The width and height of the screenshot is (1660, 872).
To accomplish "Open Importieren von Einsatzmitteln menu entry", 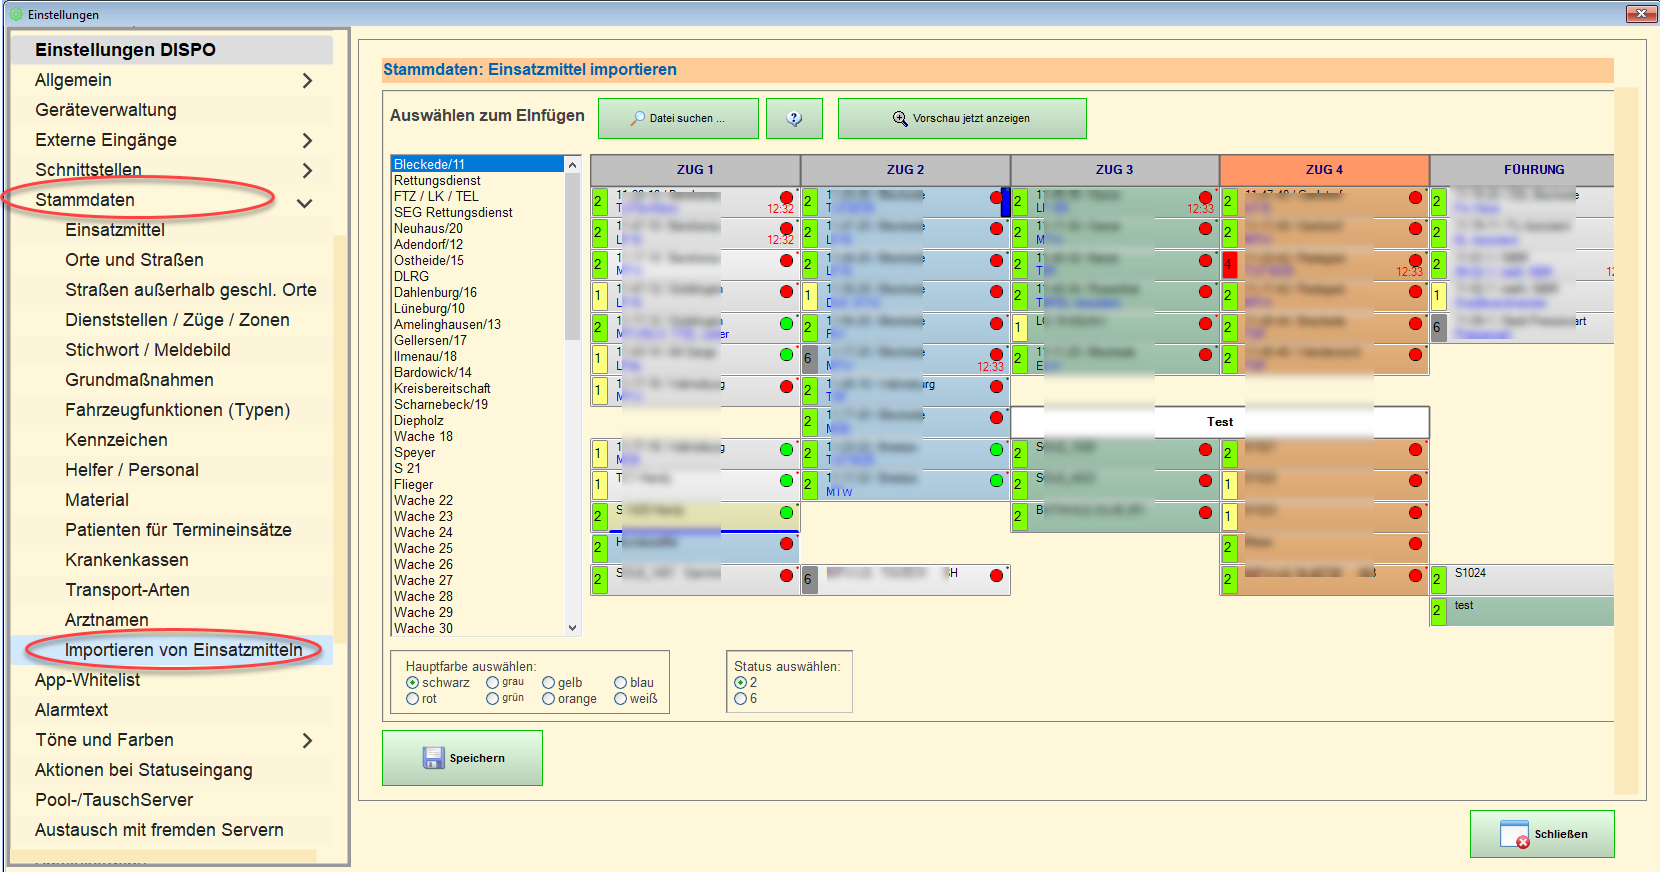I will click(183, 650).
